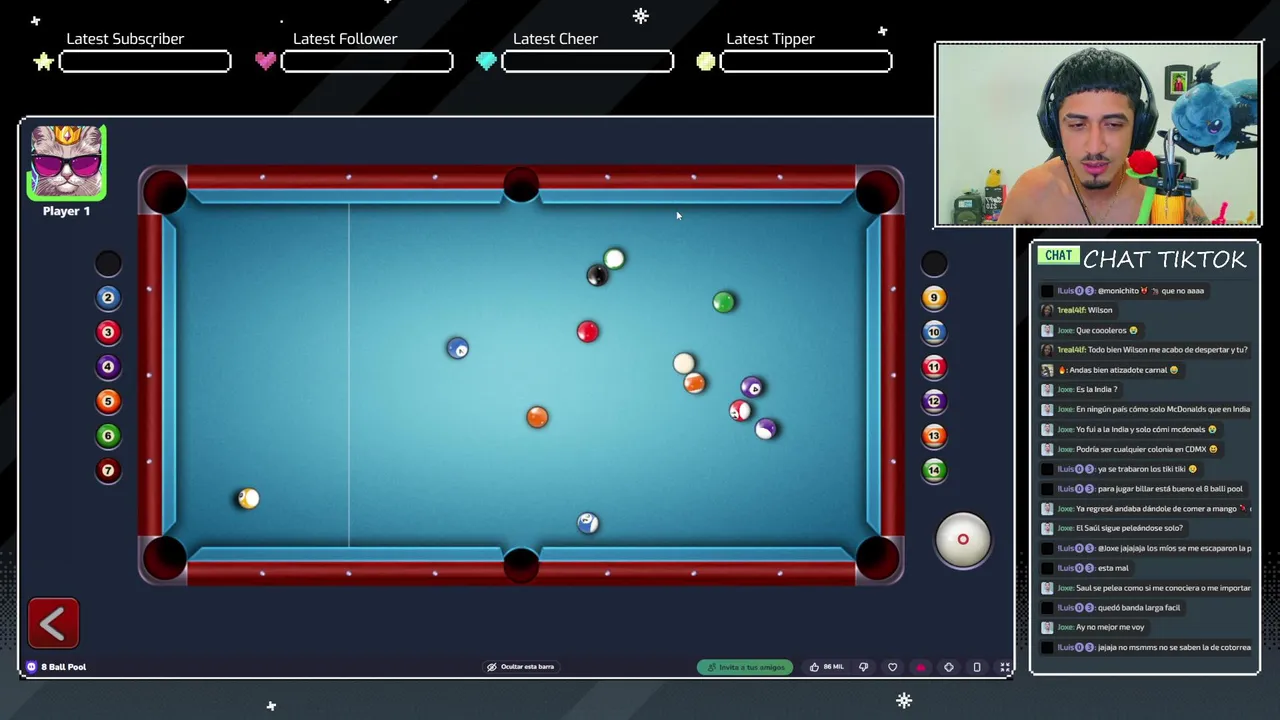The height and width of the screenshot is (720, 1280).
Task: Click 'Invita a tus amigos' button
Action: click(745, 667)
